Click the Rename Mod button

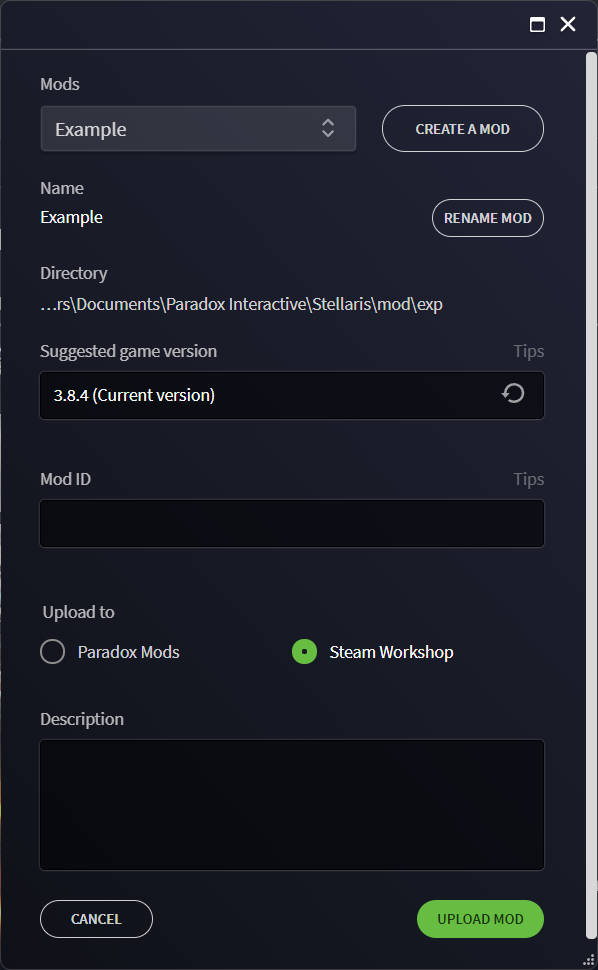pyautogui.click(x=487, y=218)
